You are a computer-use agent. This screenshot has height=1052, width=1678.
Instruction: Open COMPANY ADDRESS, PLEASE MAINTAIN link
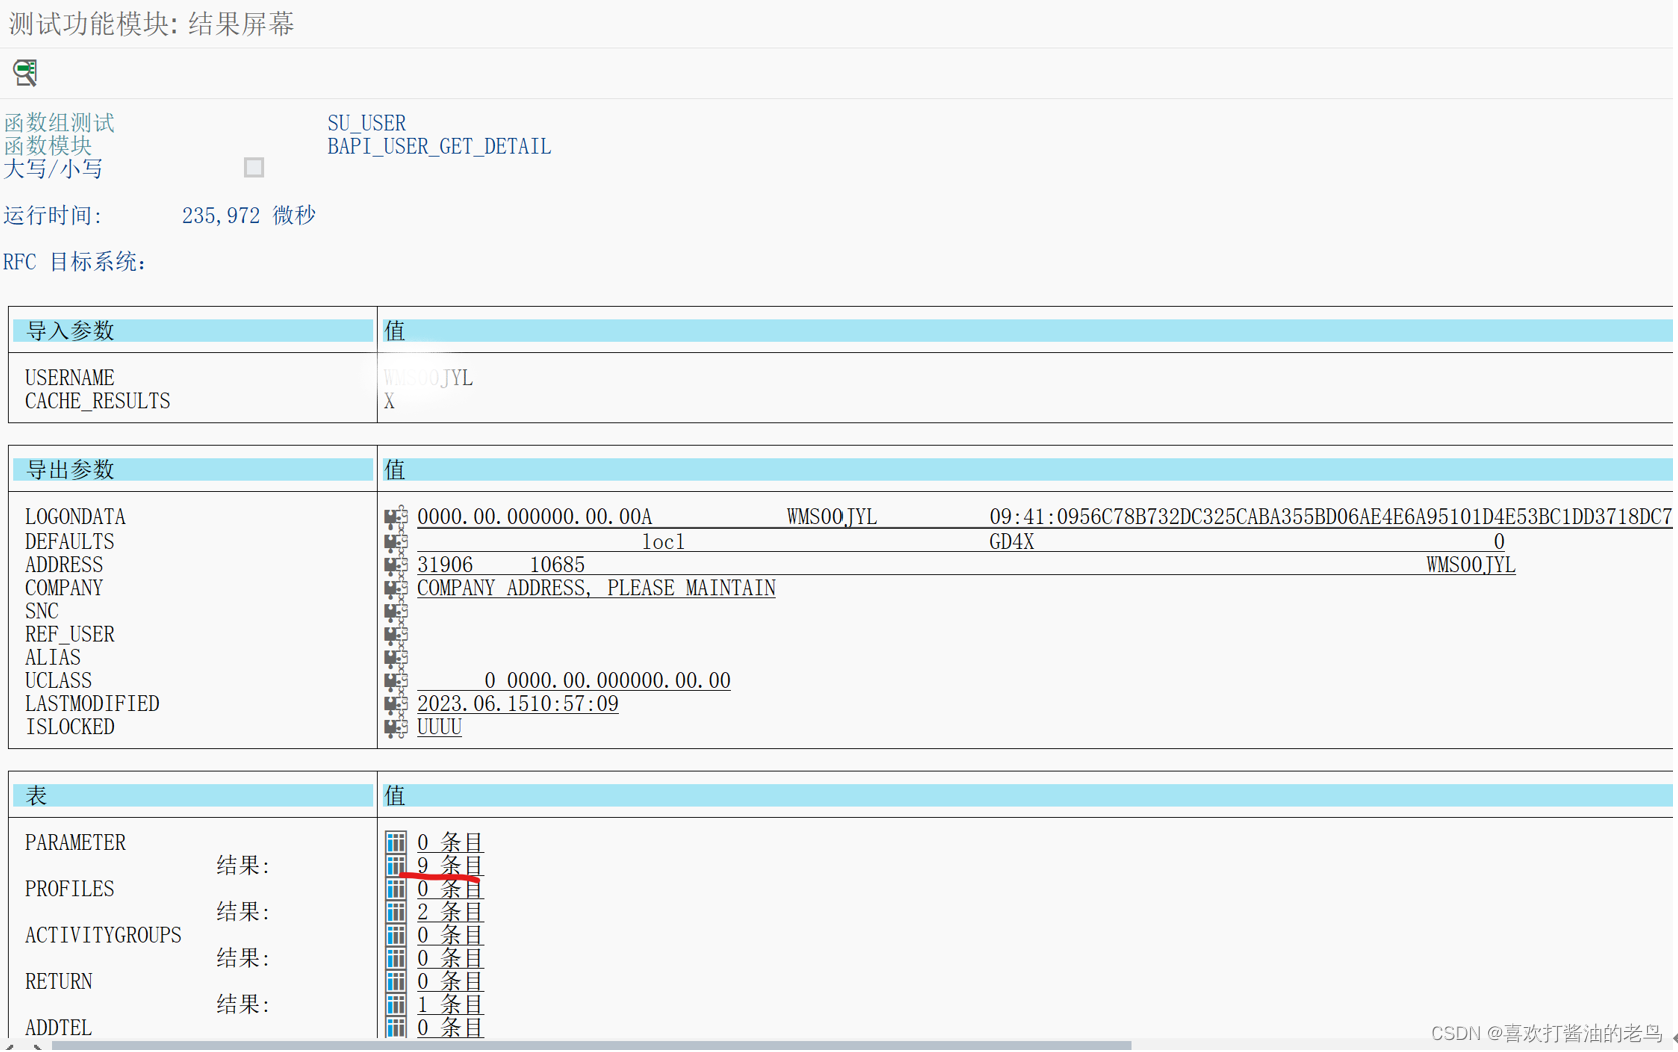coord(596,588)
